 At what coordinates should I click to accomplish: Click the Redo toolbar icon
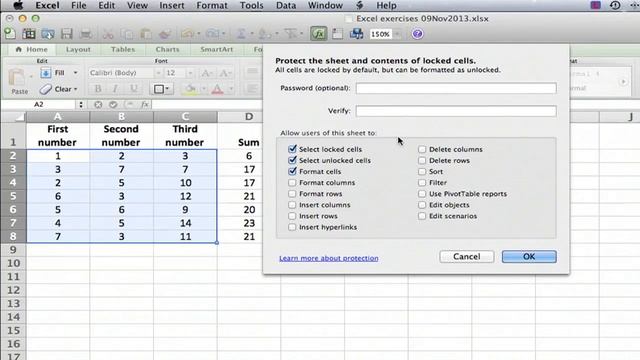point(212,34)
